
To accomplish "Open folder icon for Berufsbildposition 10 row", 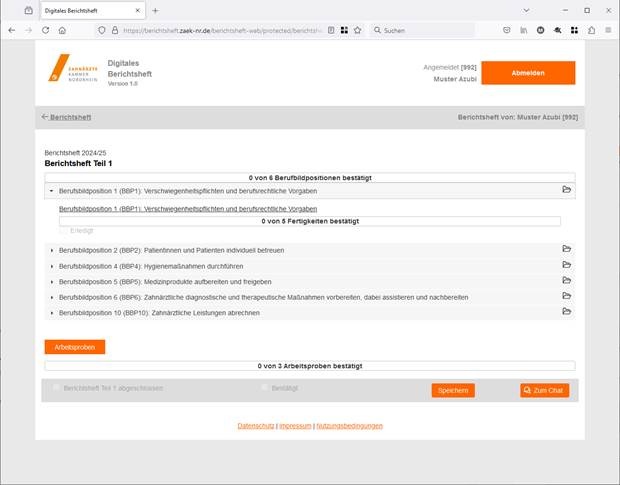I will click(x=566, y=311).
